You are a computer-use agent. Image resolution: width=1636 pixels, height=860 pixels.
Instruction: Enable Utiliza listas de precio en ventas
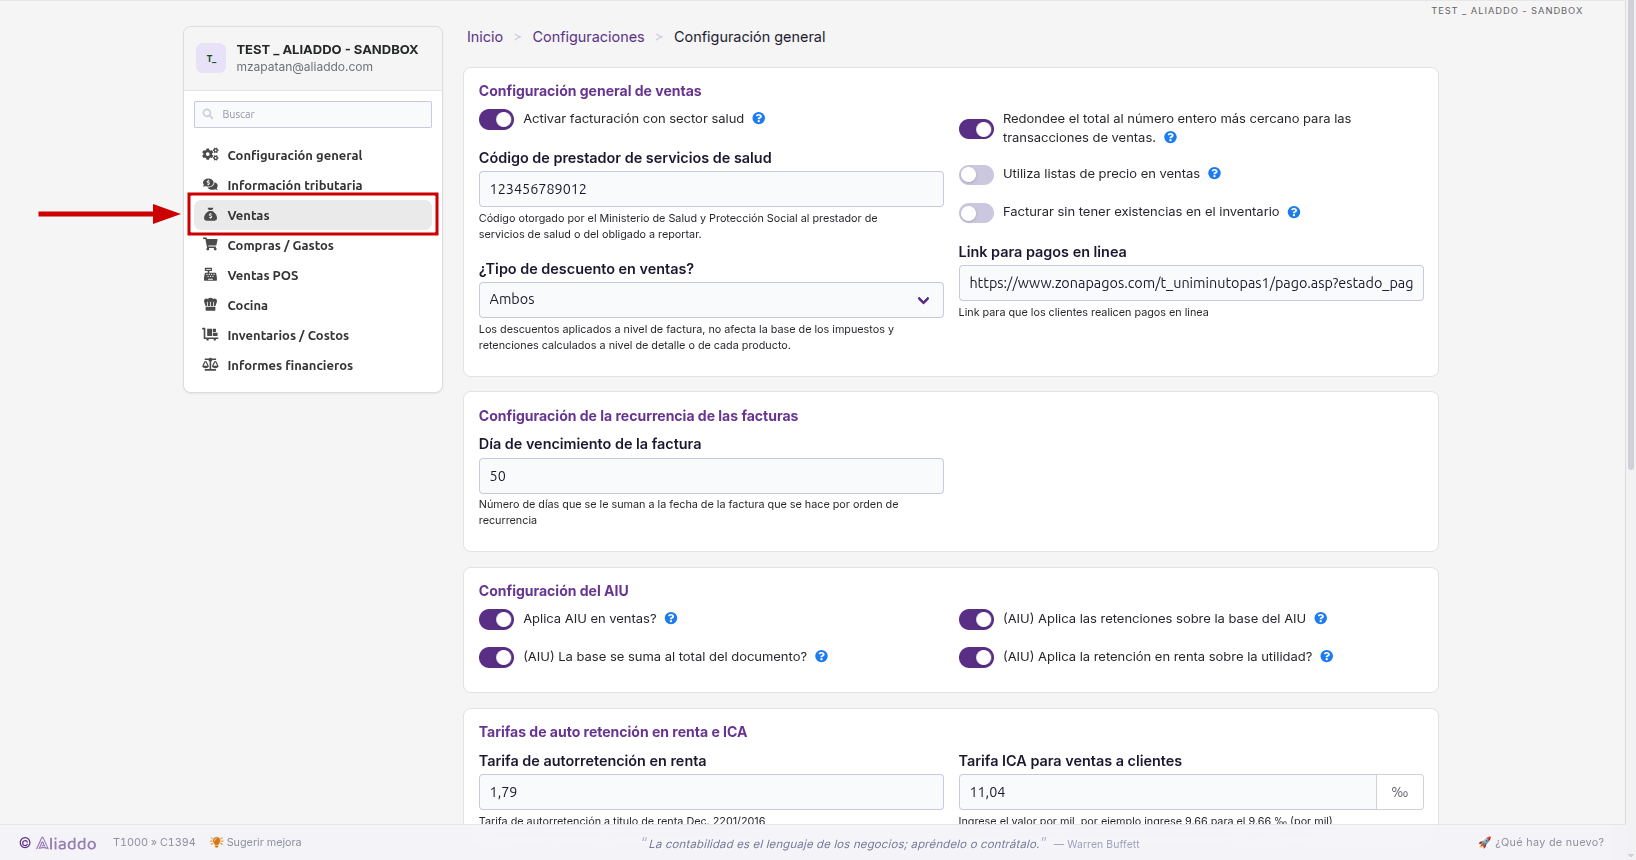[976, 174]
